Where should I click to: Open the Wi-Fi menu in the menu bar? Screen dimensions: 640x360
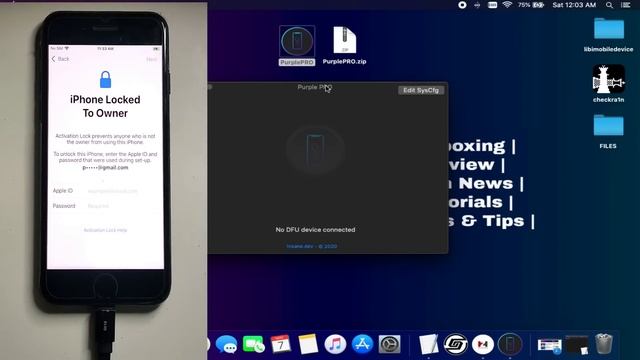(507, 5)
